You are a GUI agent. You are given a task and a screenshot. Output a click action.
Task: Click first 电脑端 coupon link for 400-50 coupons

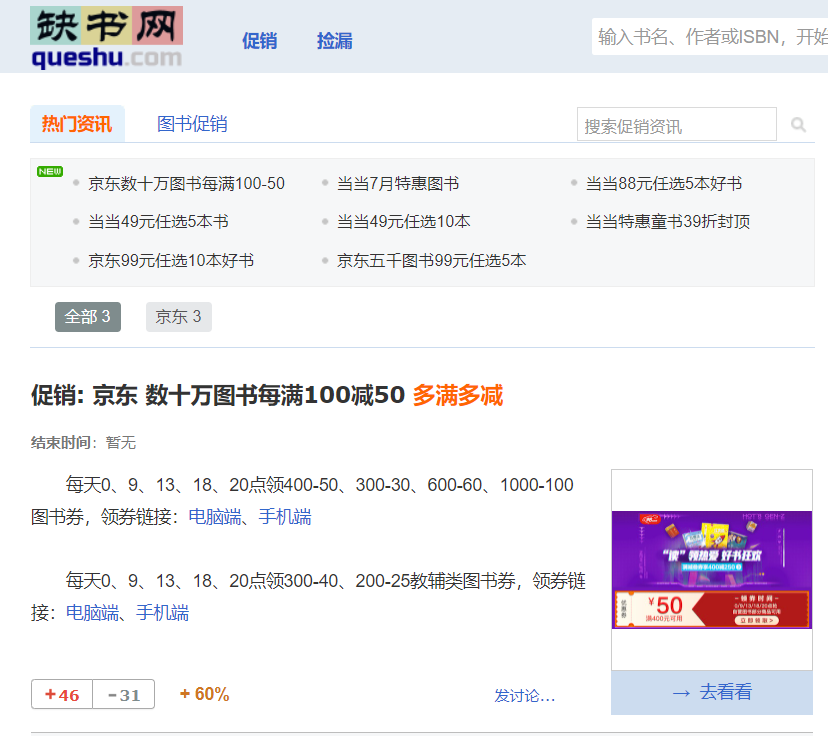[x=215, y=517]
